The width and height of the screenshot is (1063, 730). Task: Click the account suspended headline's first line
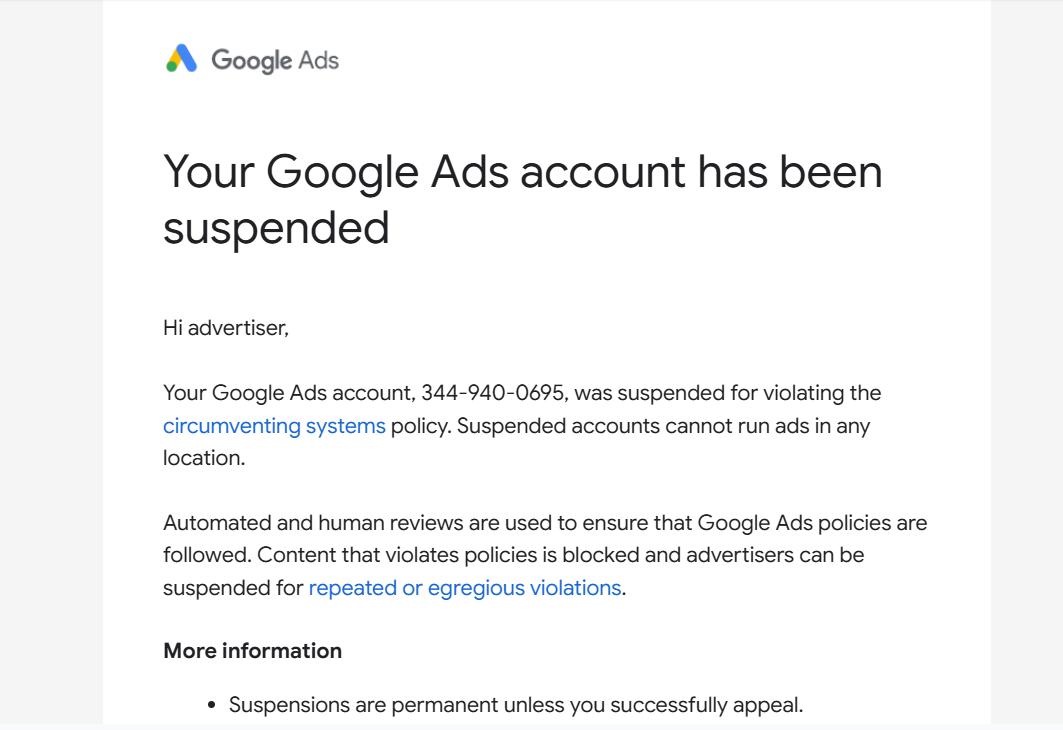coord(522,171)
